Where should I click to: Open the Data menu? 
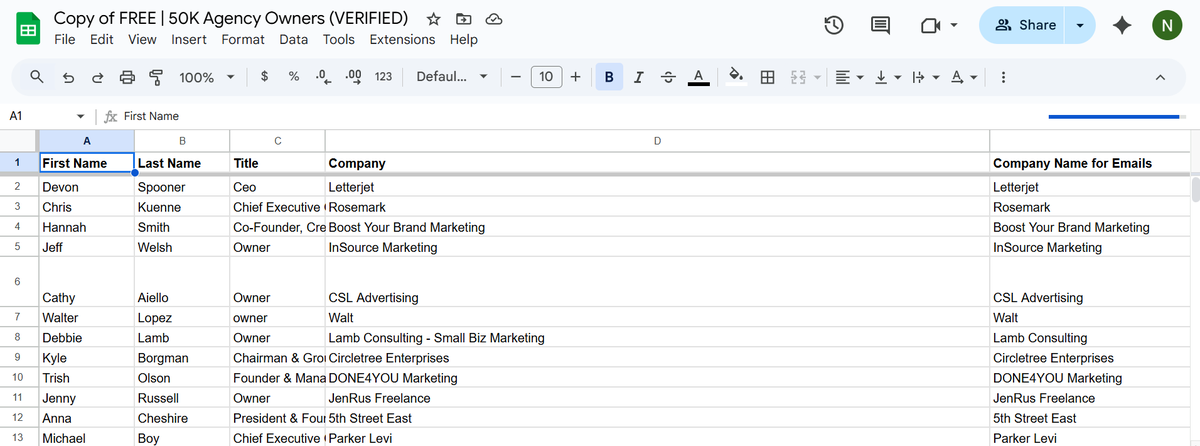point(294,39)
